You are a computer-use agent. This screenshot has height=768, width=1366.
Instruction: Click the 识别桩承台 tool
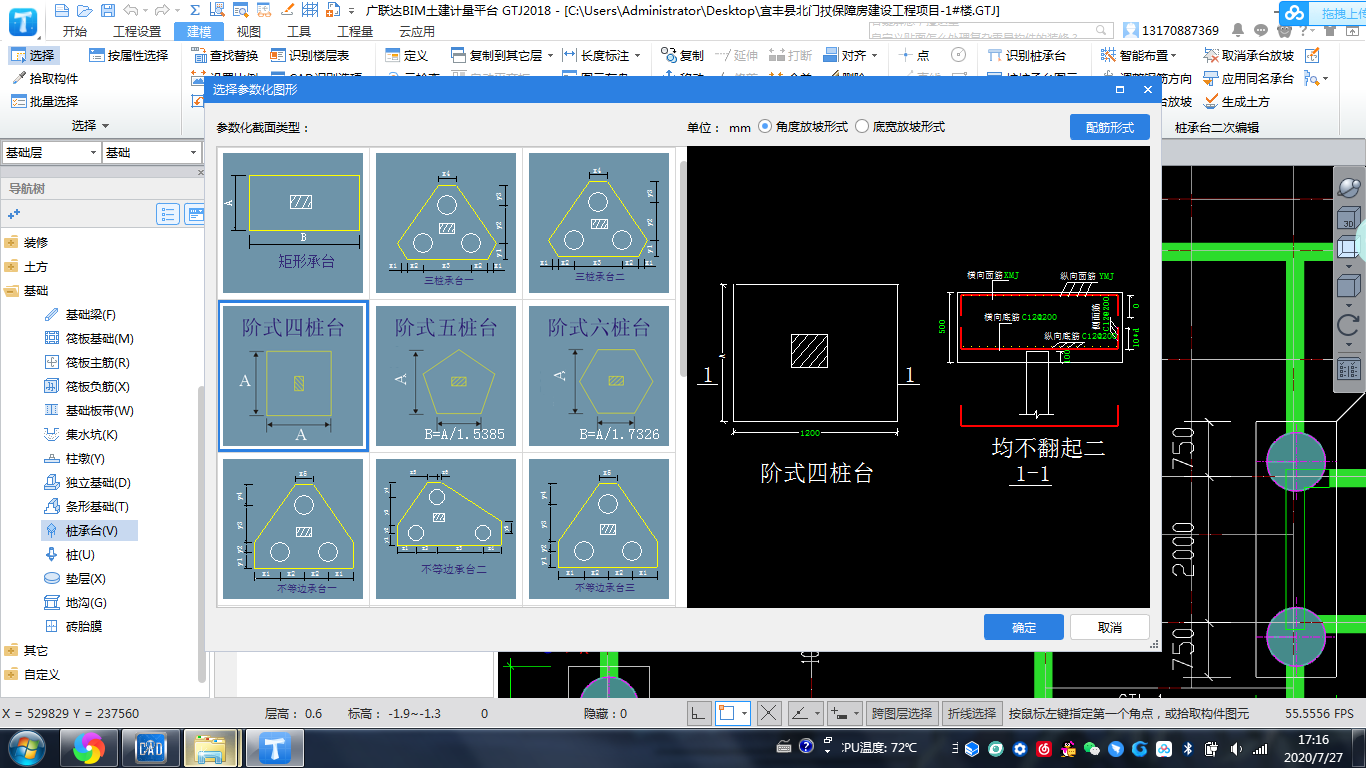tap(1026, 55)
